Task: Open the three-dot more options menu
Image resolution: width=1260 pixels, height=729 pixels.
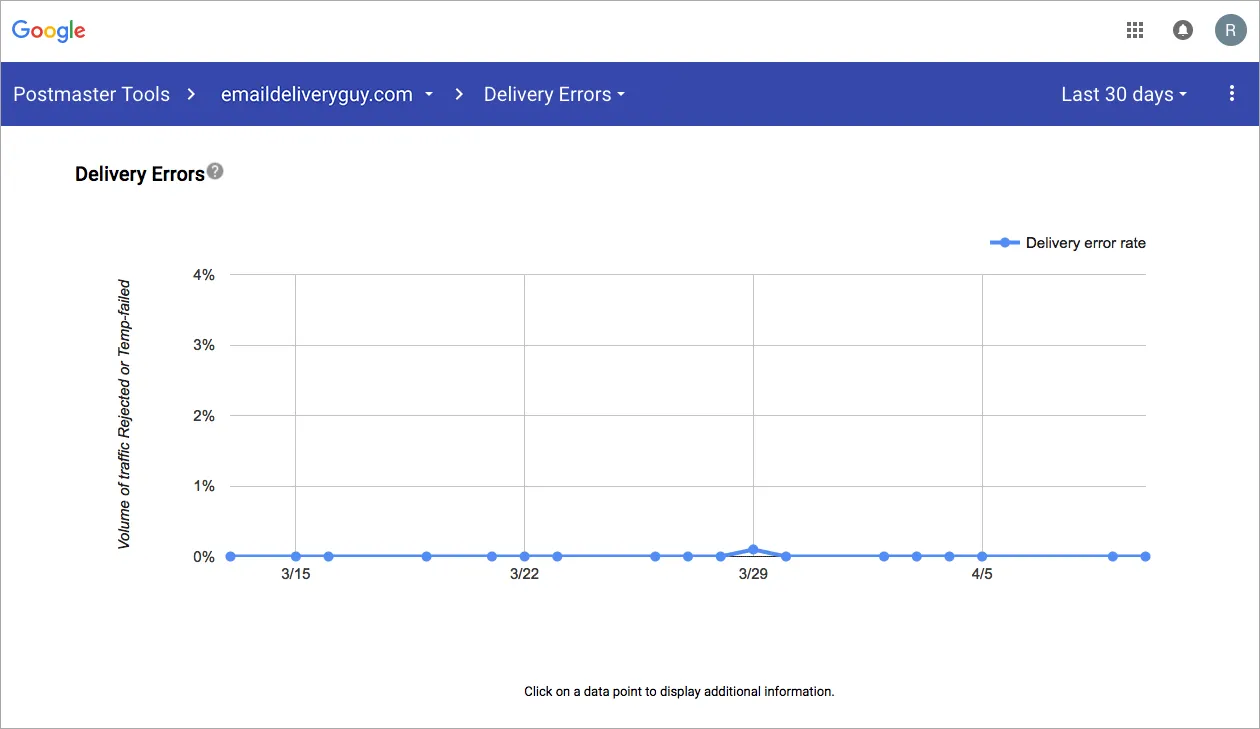Action: click(1232, 94)
